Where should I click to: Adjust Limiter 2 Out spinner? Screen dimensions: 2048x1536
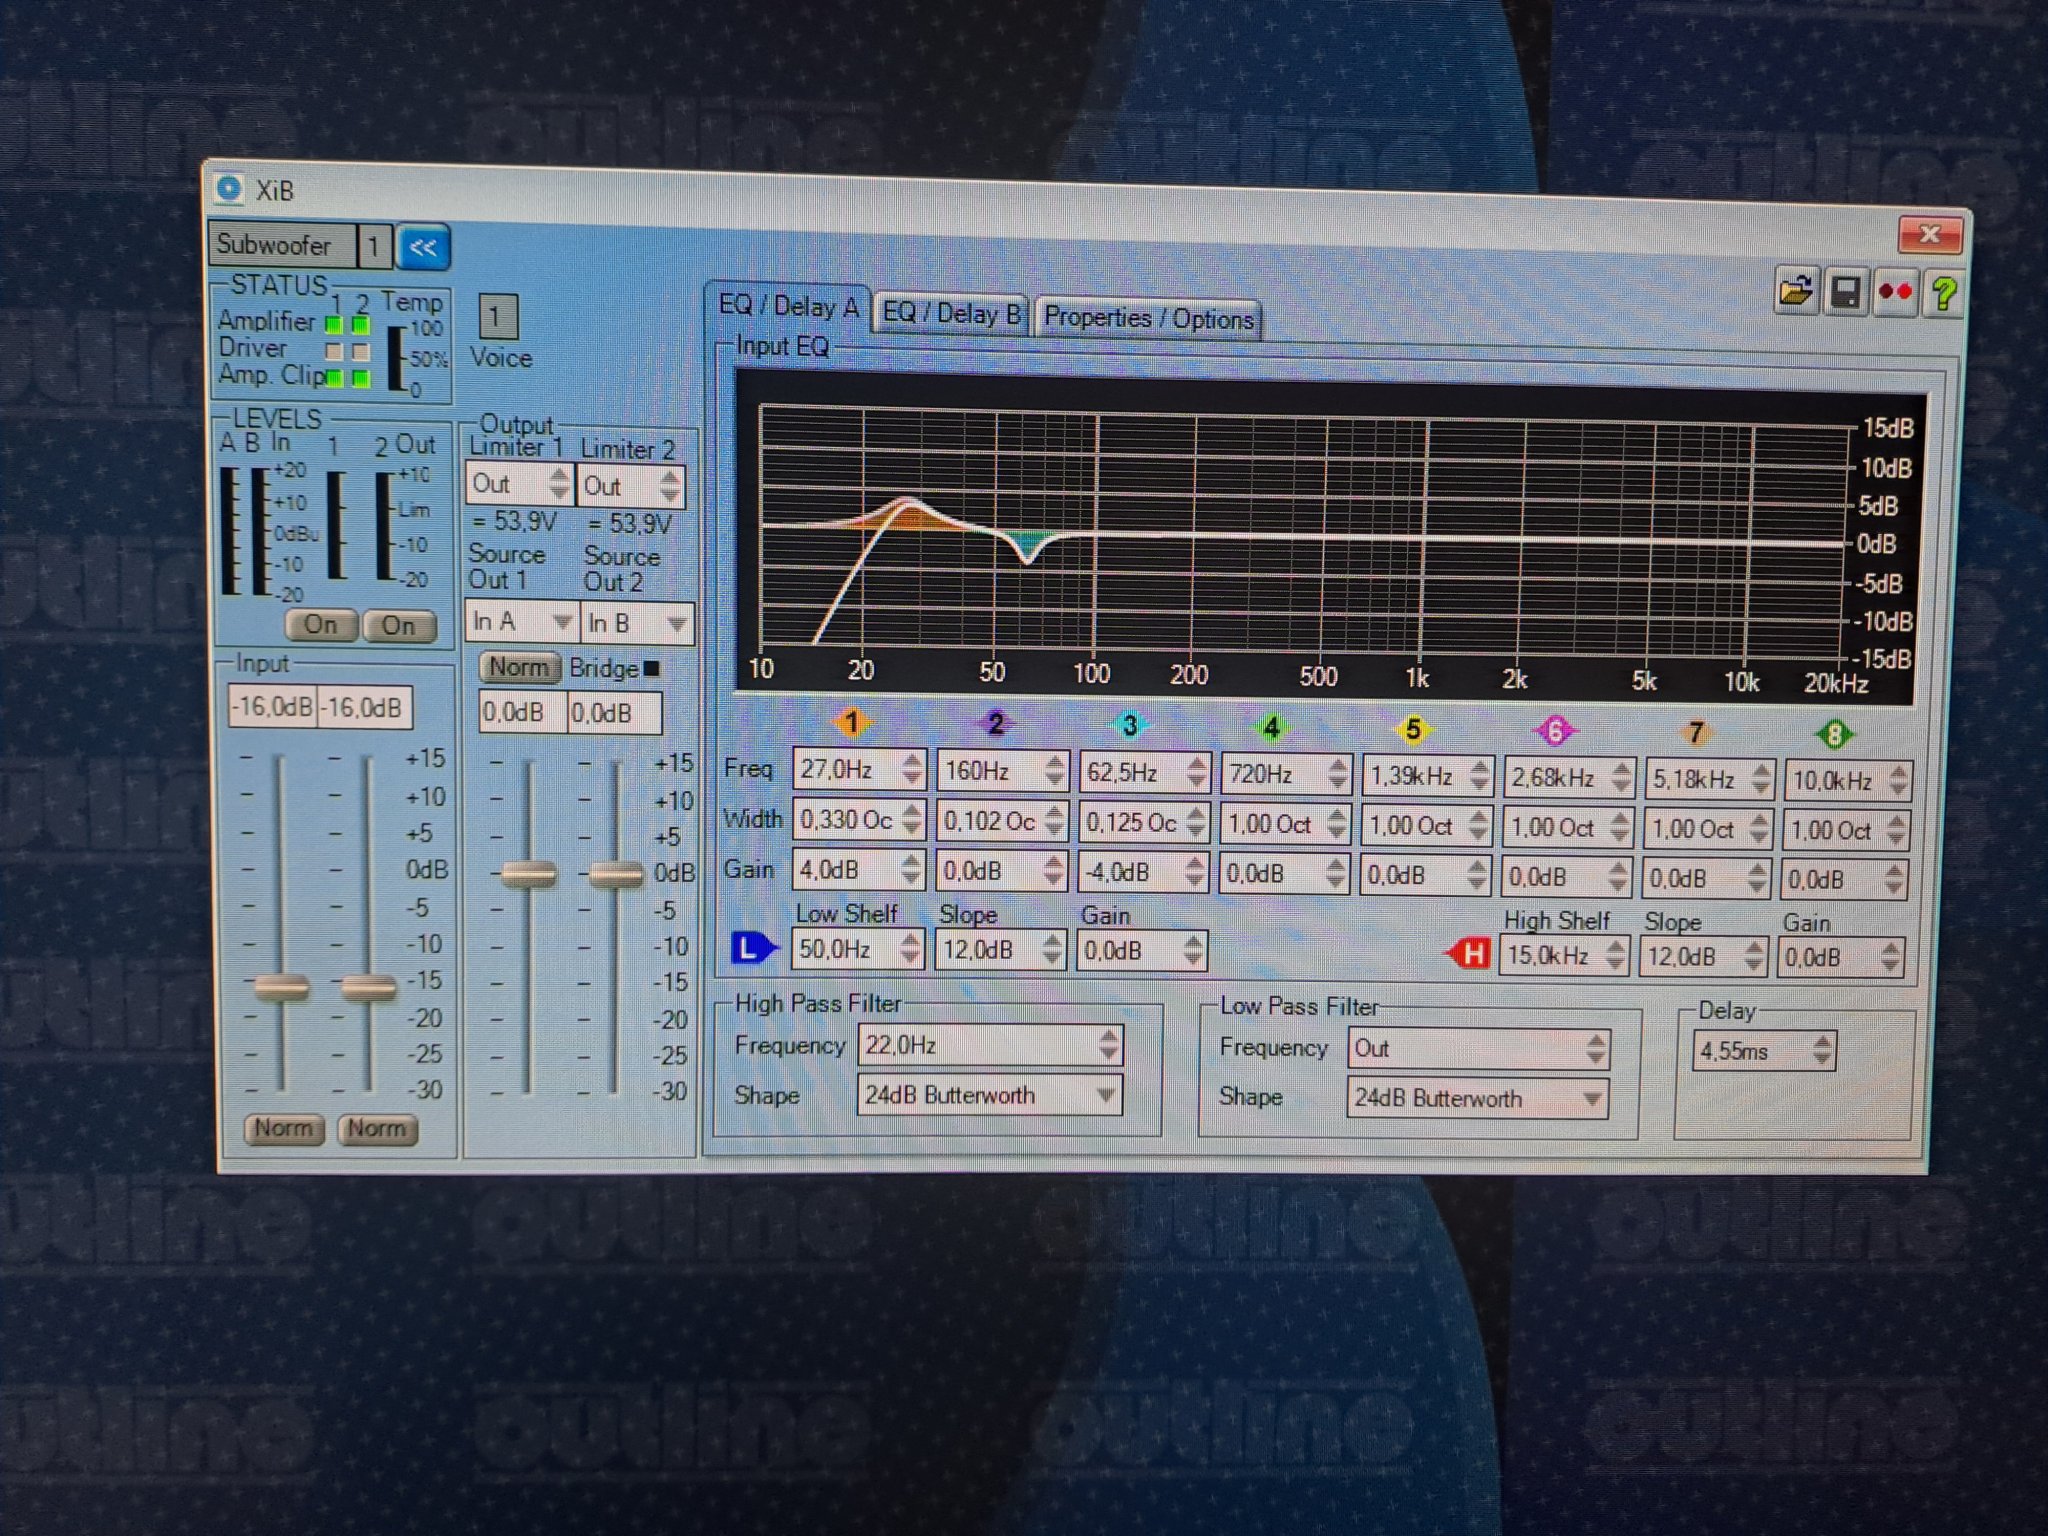(670, 487)
